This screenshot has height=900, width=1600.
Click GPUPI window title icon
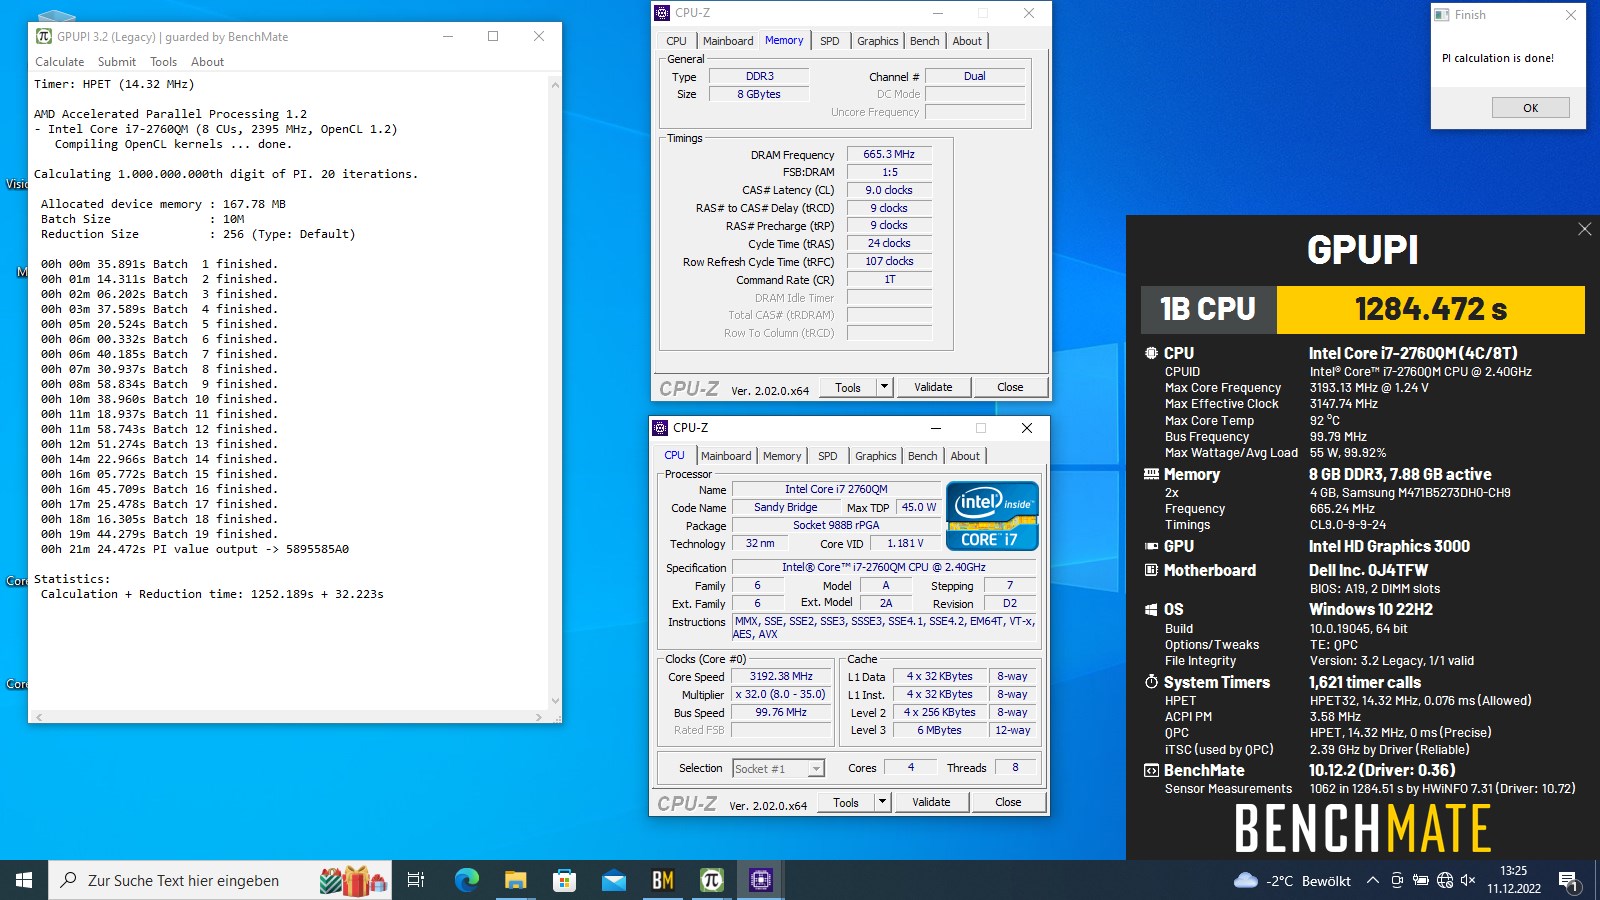click(43, 36)
